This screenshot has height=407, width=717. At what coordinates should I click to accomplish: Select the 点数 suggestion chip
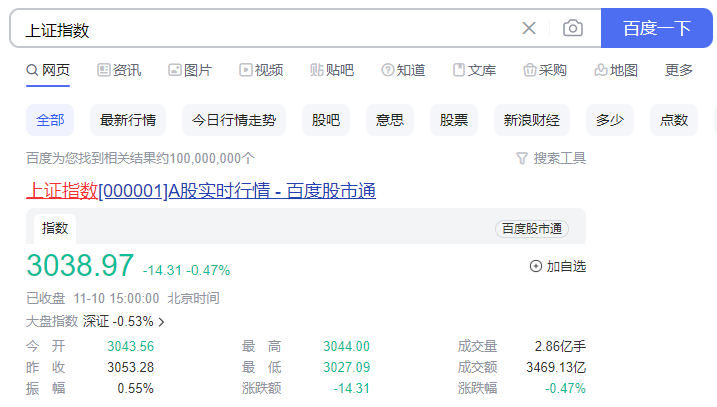674,120
